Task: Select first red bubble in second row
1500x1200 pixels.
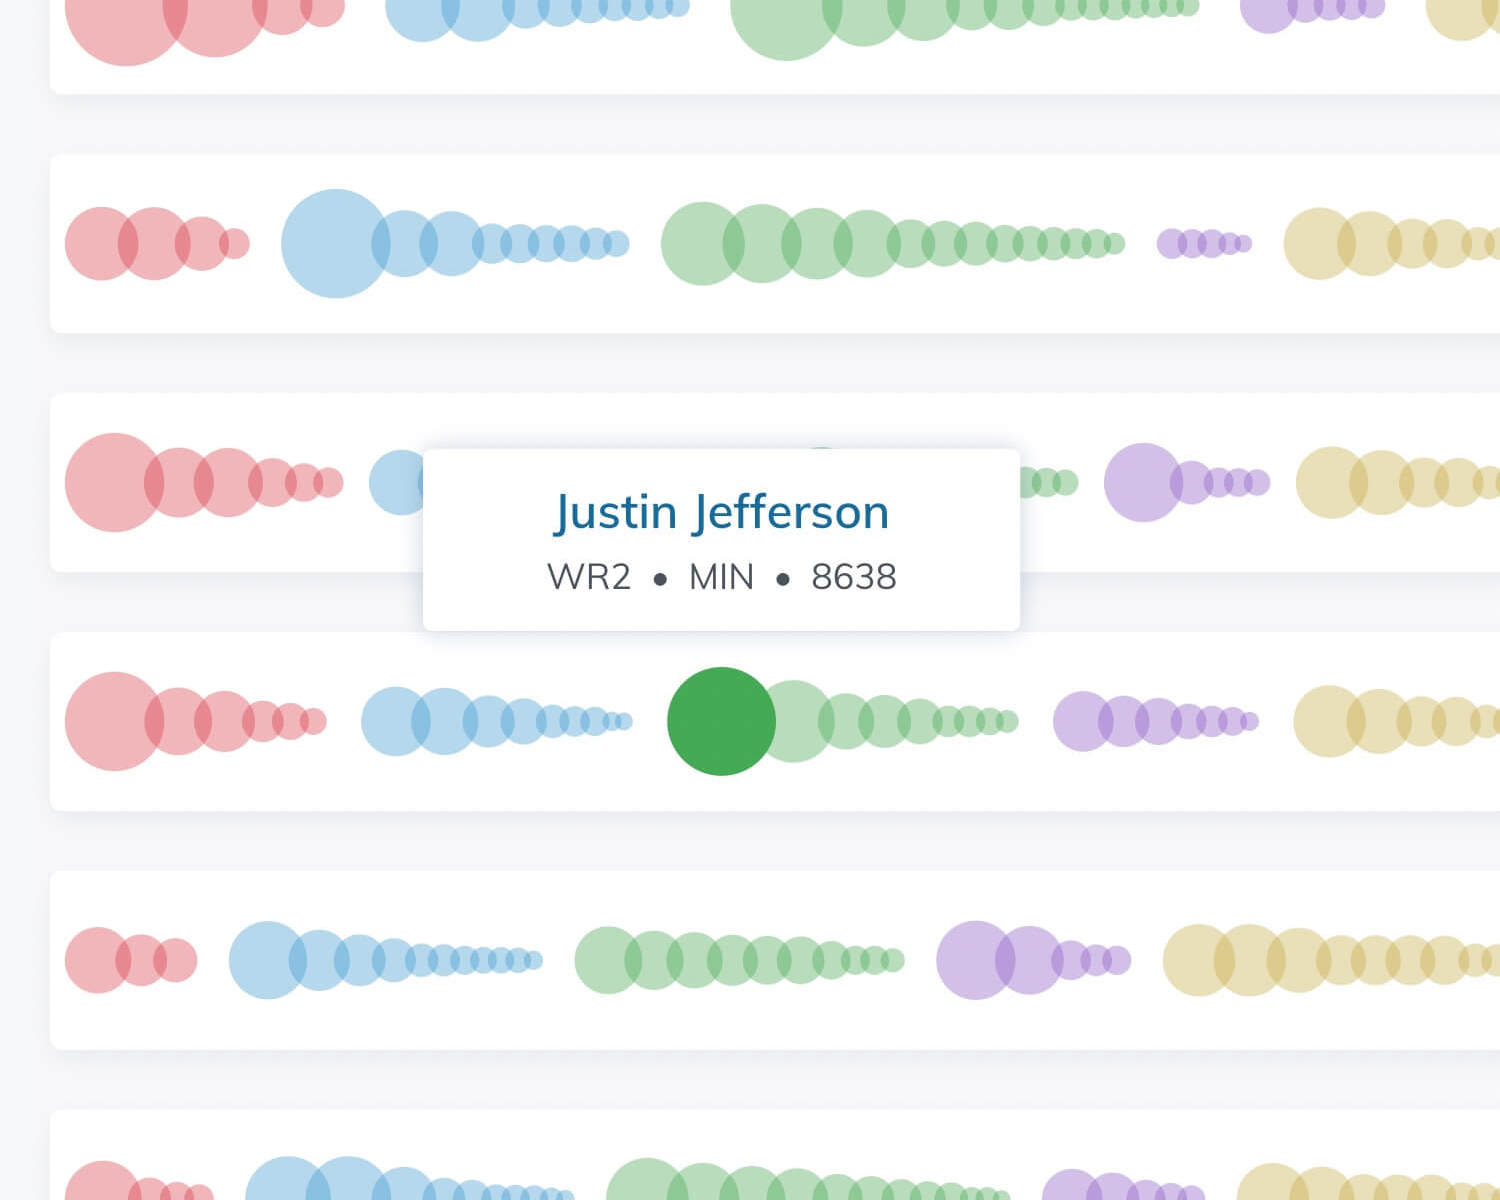Action: [101, 243]
